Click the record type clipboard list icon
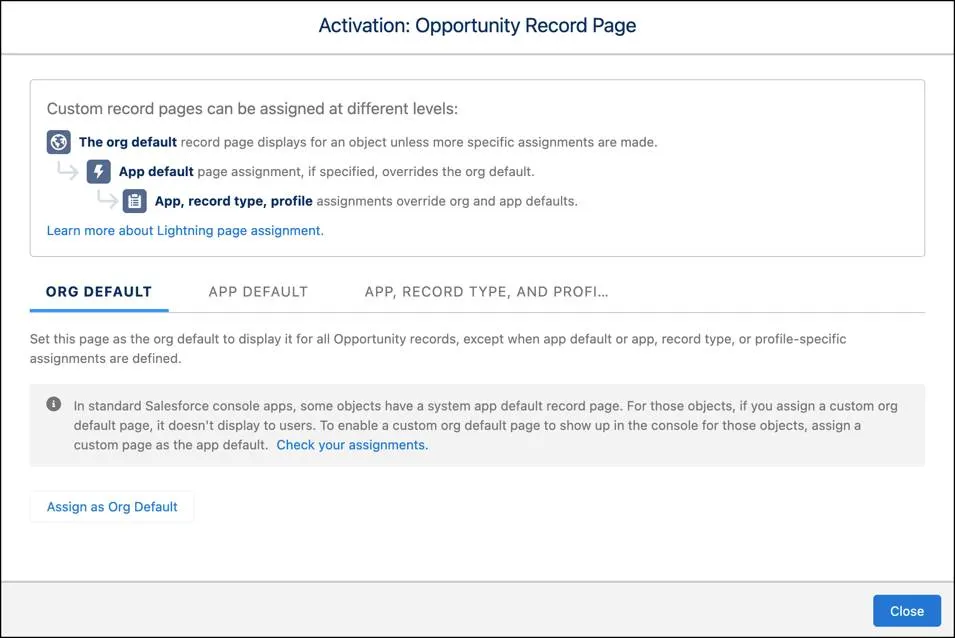 [135, 201]
